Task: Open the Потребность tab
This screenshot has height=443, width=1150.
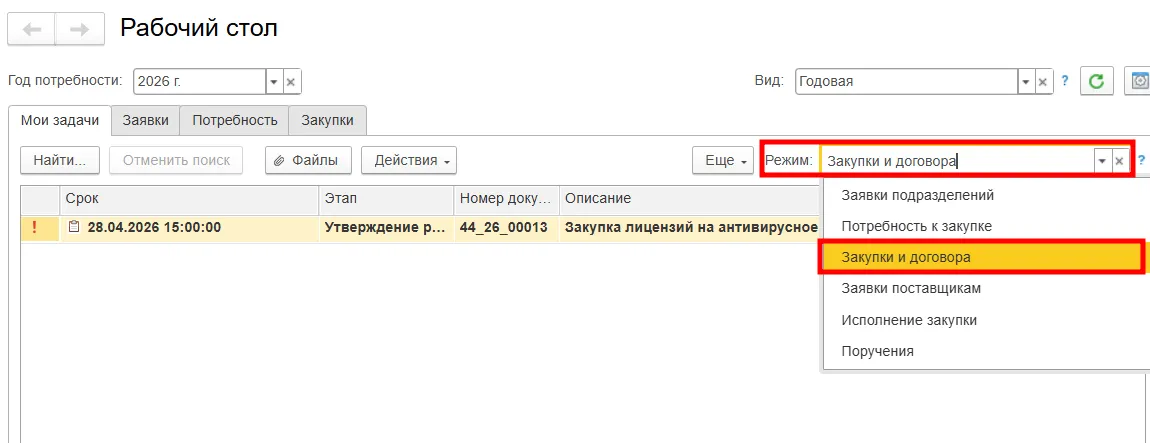Action: click(x=235, y=121)
